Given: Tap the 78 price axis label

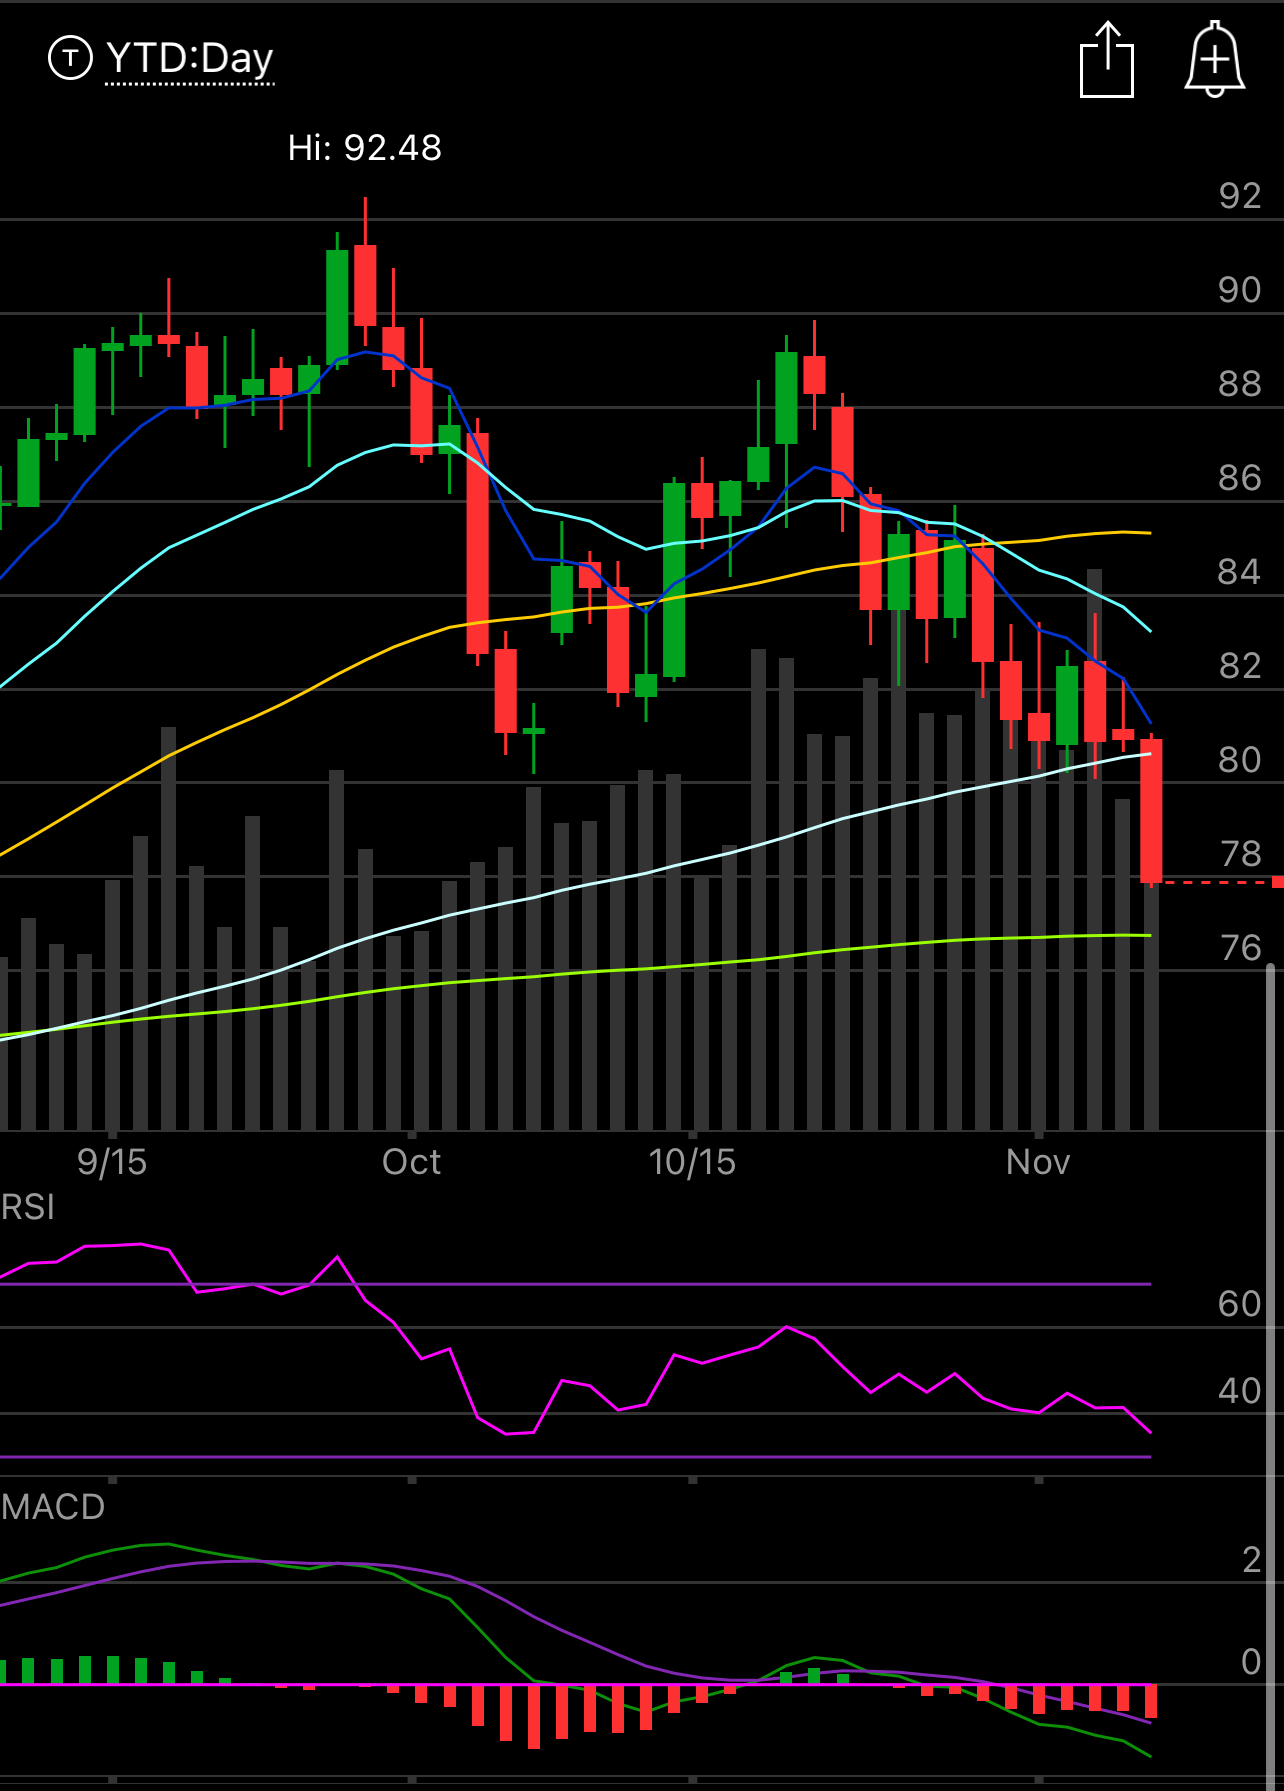Looking at the screenshot, I should click(1240, 854).
